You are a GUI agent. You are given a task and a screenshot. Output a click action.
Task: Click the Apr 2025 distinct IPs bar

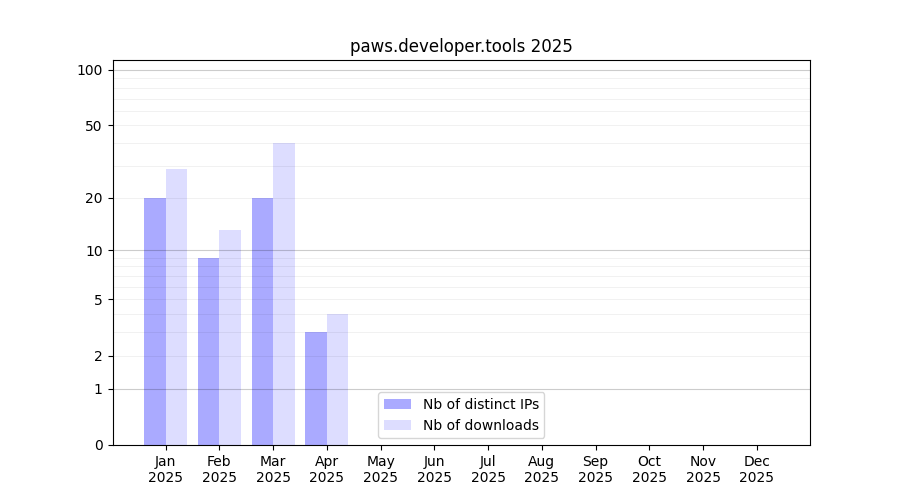coord(316,388)
